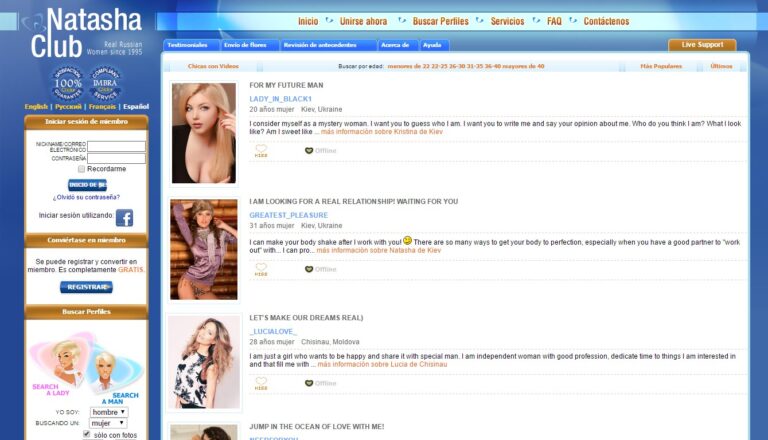The image size is (768, 440).
Task: Click the heart Hiss icon for GREATEST_PLEASURE
Action: click(261, 269)
